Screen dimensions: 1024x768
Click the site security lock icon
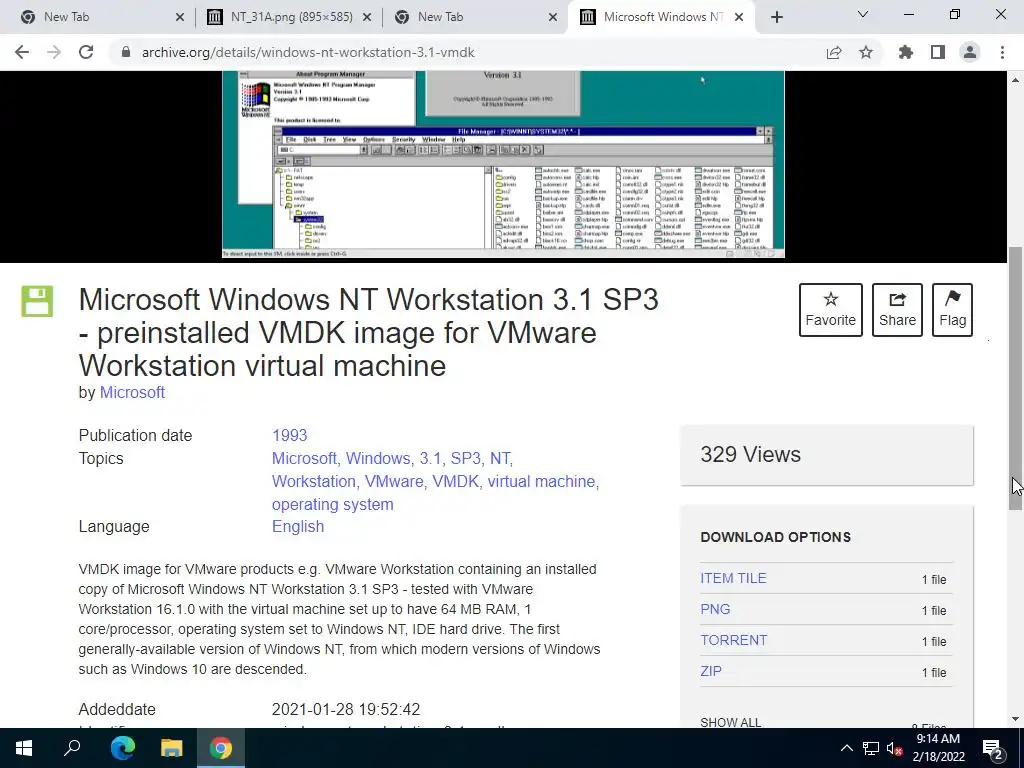126,52
